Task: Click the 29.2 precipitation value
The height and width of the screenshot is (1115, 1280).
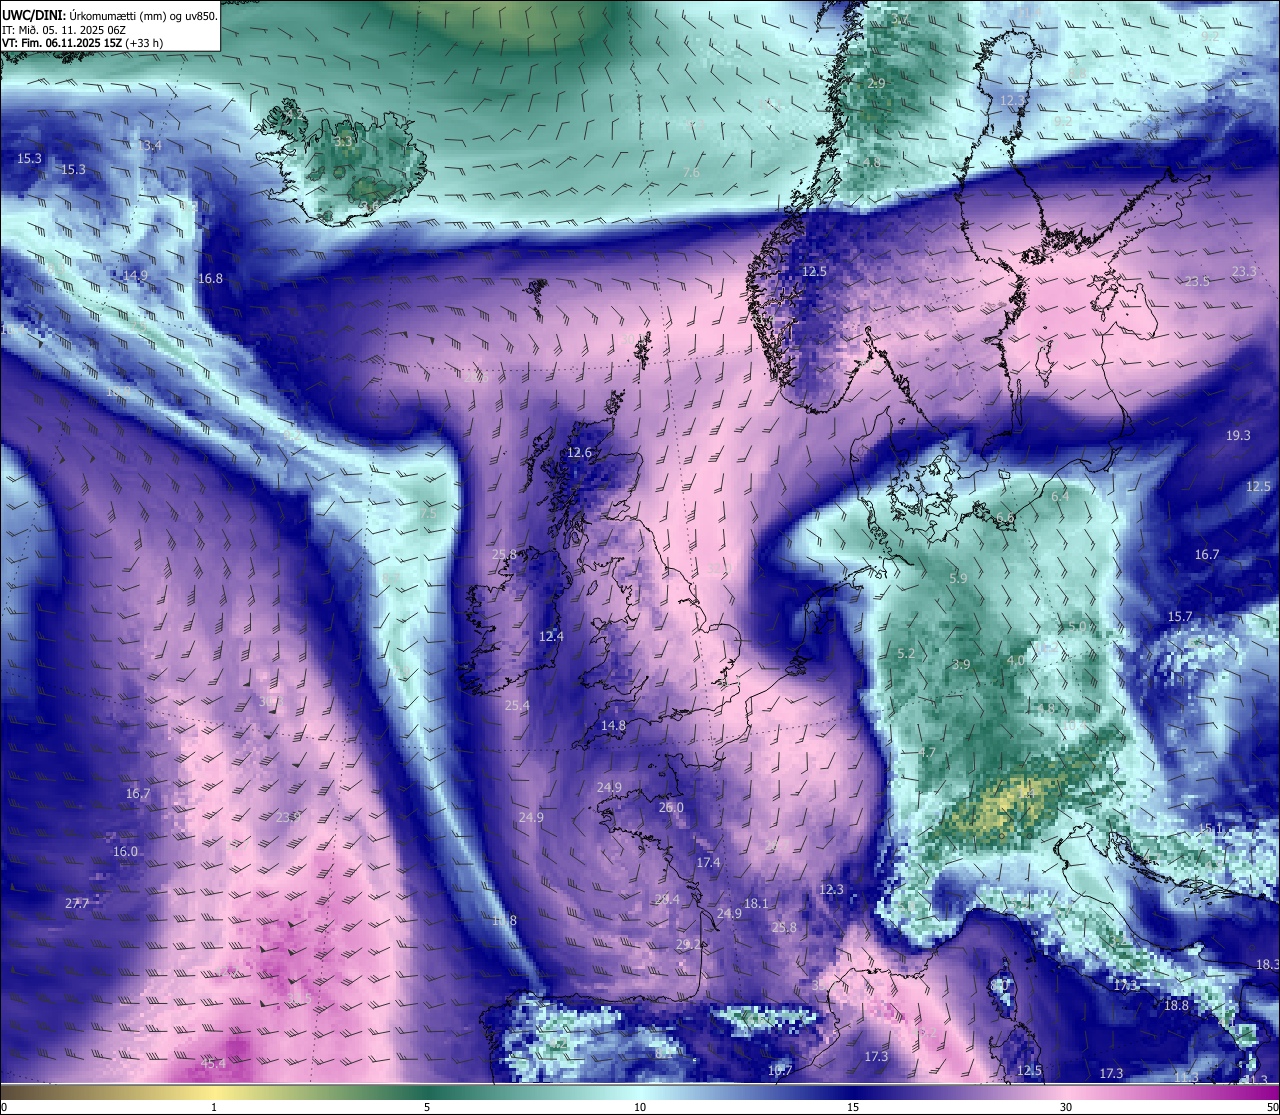Action: coord(688,944)
